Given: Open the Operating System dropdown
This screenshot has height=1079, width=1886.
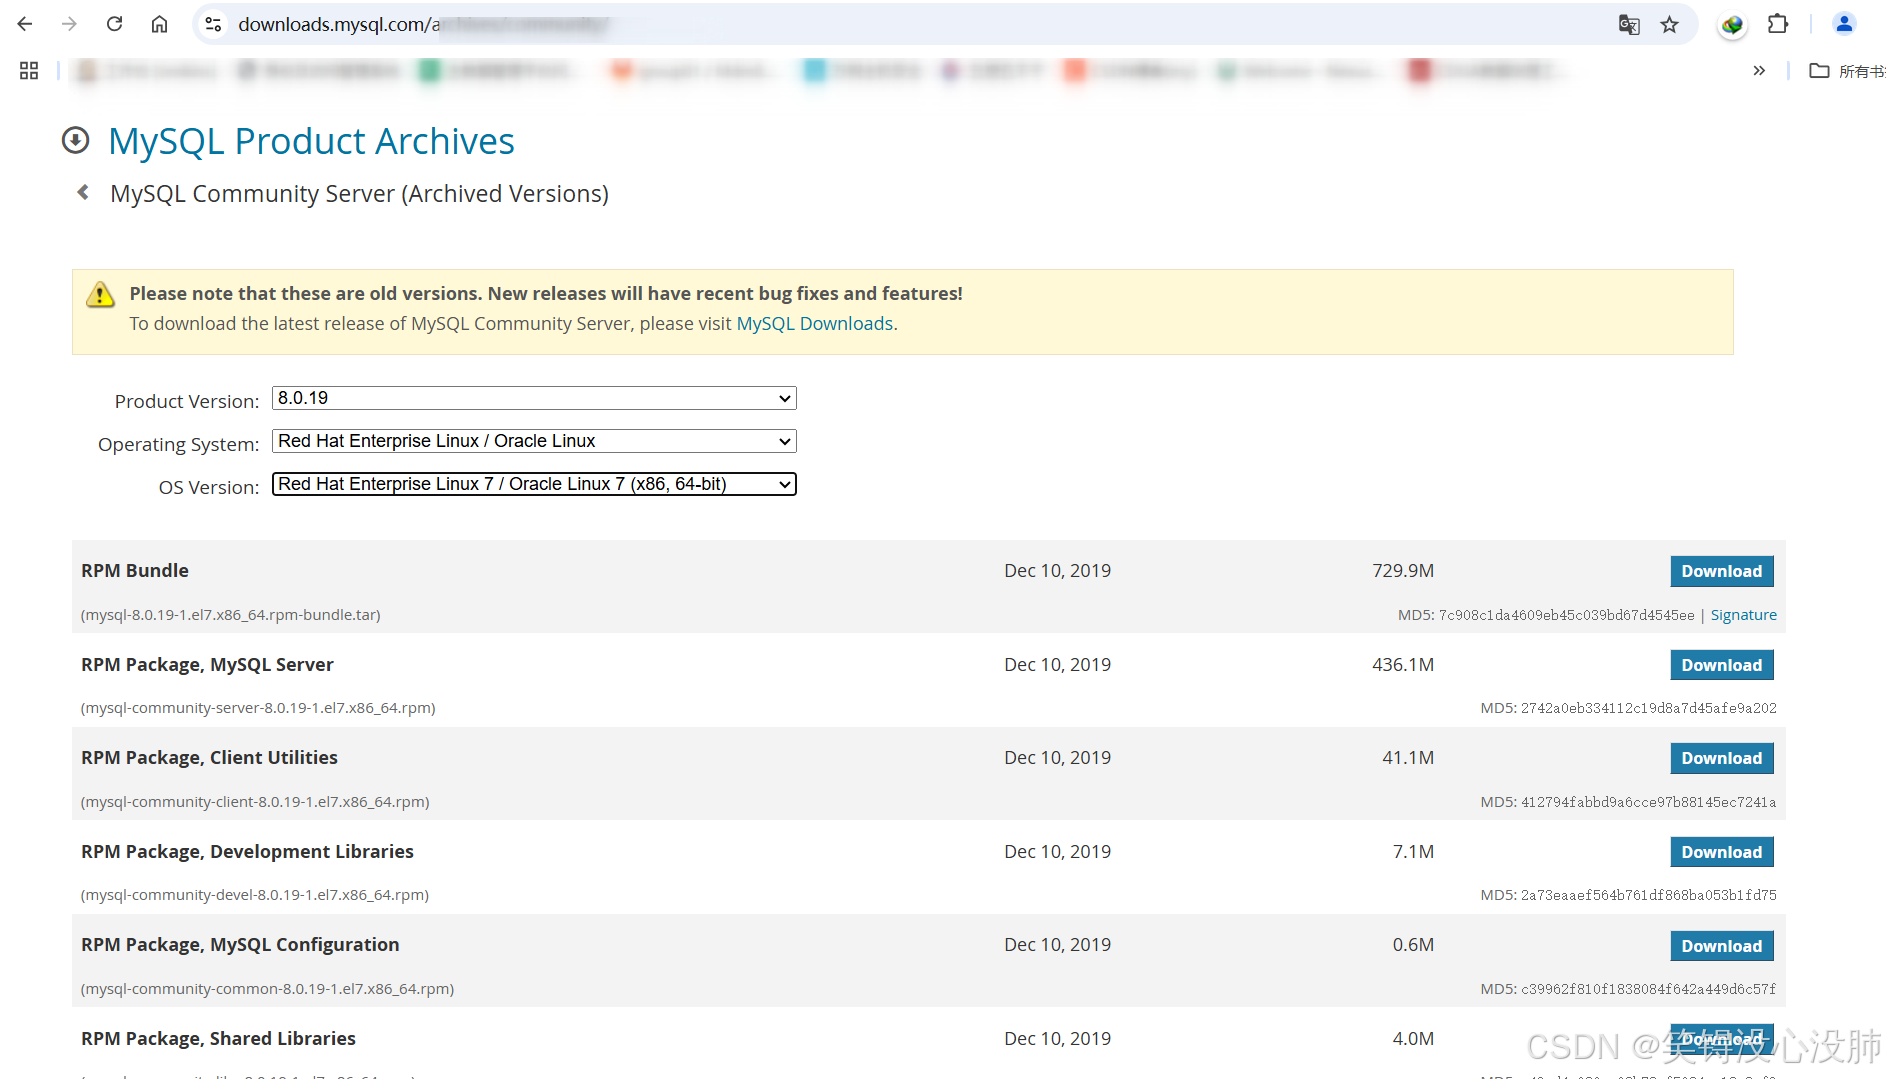Looking at the screenshot, I should pyautogui.click(x=534, y=441).
